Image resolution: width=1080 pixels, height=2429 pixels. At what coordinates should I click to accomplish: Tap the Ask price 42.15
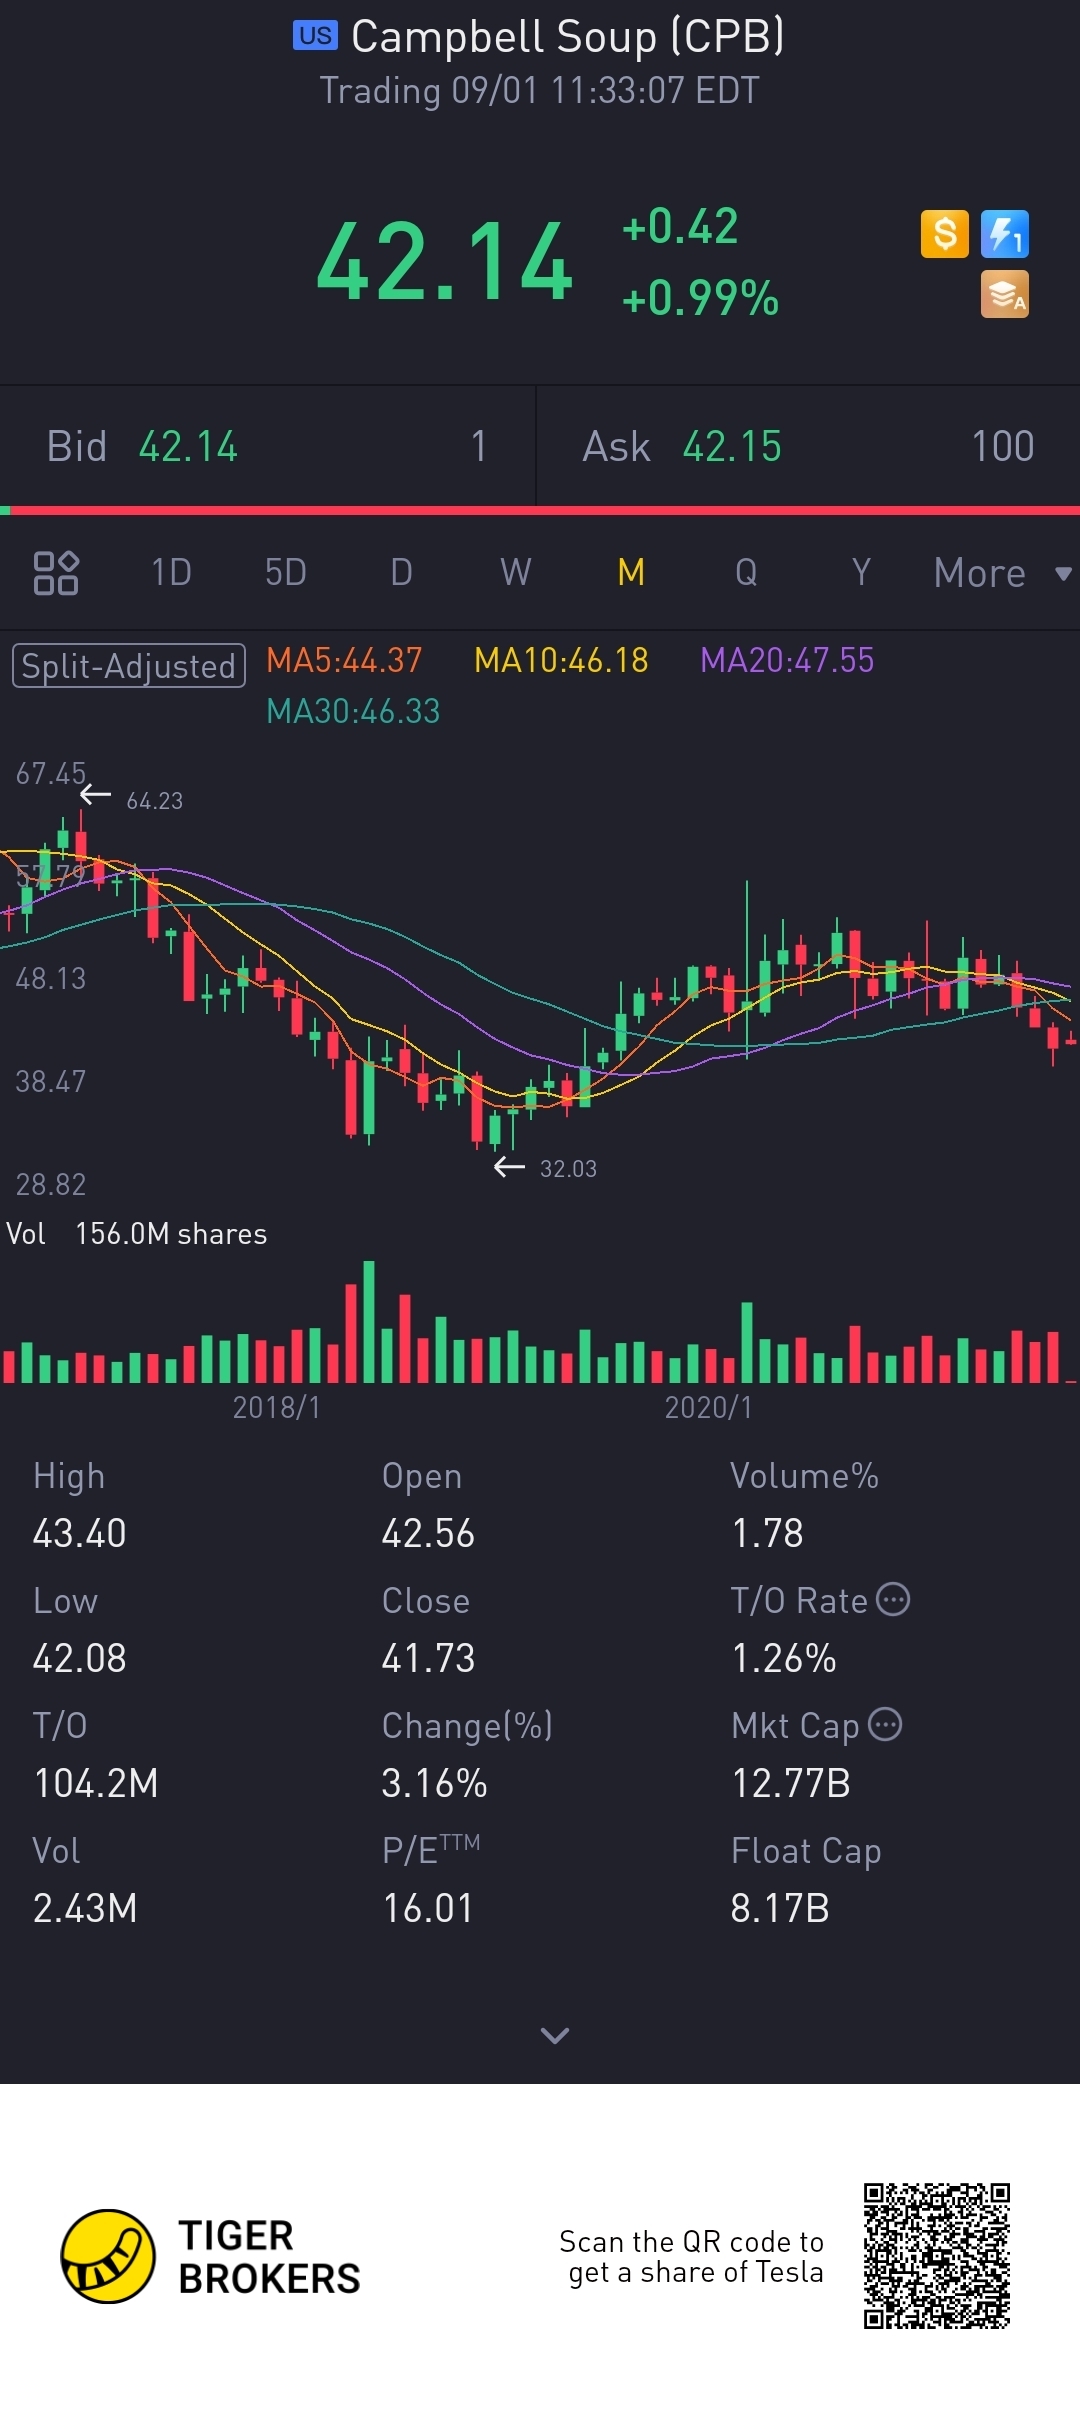click(x=732, y=447)
